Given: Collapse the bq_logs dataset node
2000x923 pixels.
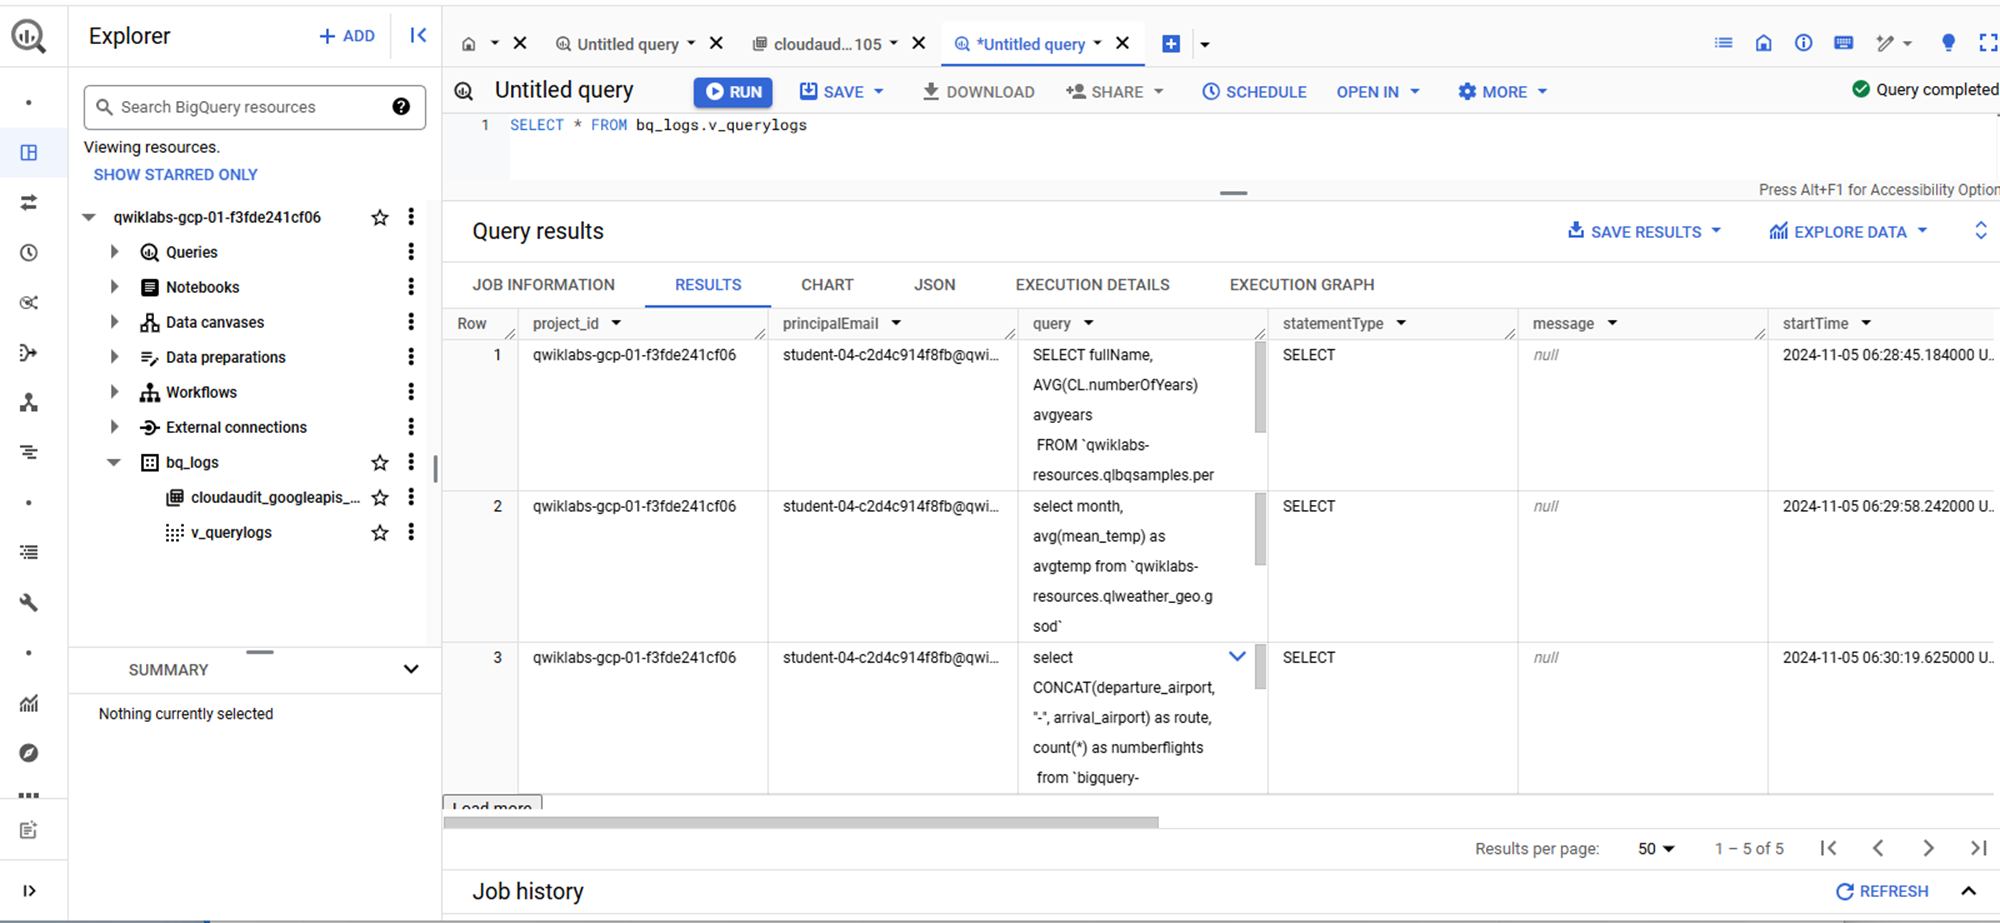Looking at the screenshot, I should pyautogui.click(x=114, y=462).
